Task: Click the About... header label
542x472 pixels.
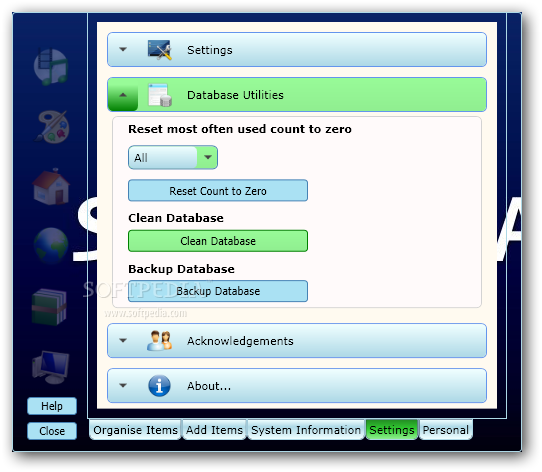Action: pos(209,386)
